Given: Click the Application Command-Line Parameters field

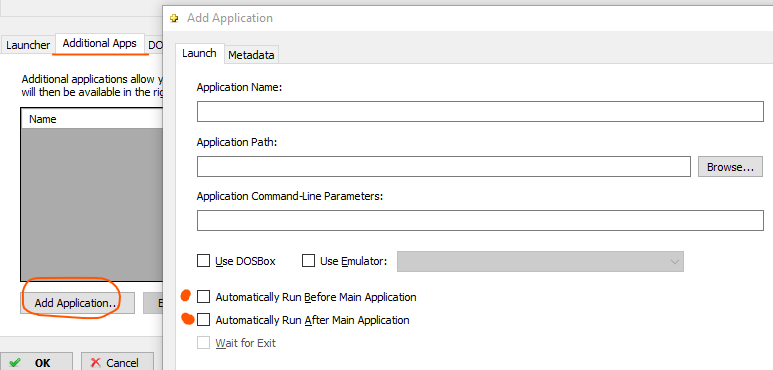Looking at the screenshot, I should pos(480,220).
